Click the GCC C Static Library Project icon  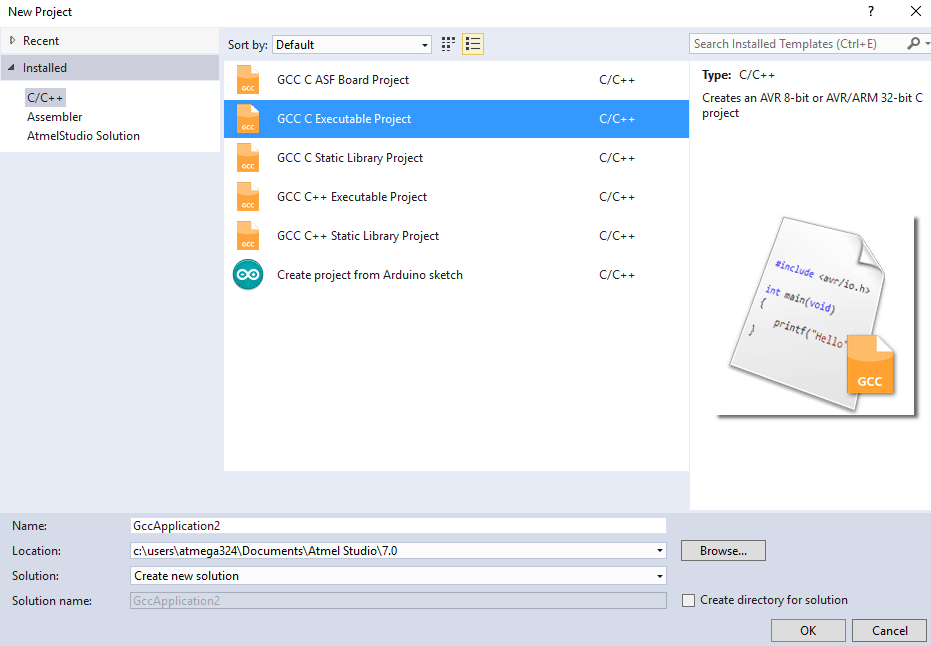[248, 158]
